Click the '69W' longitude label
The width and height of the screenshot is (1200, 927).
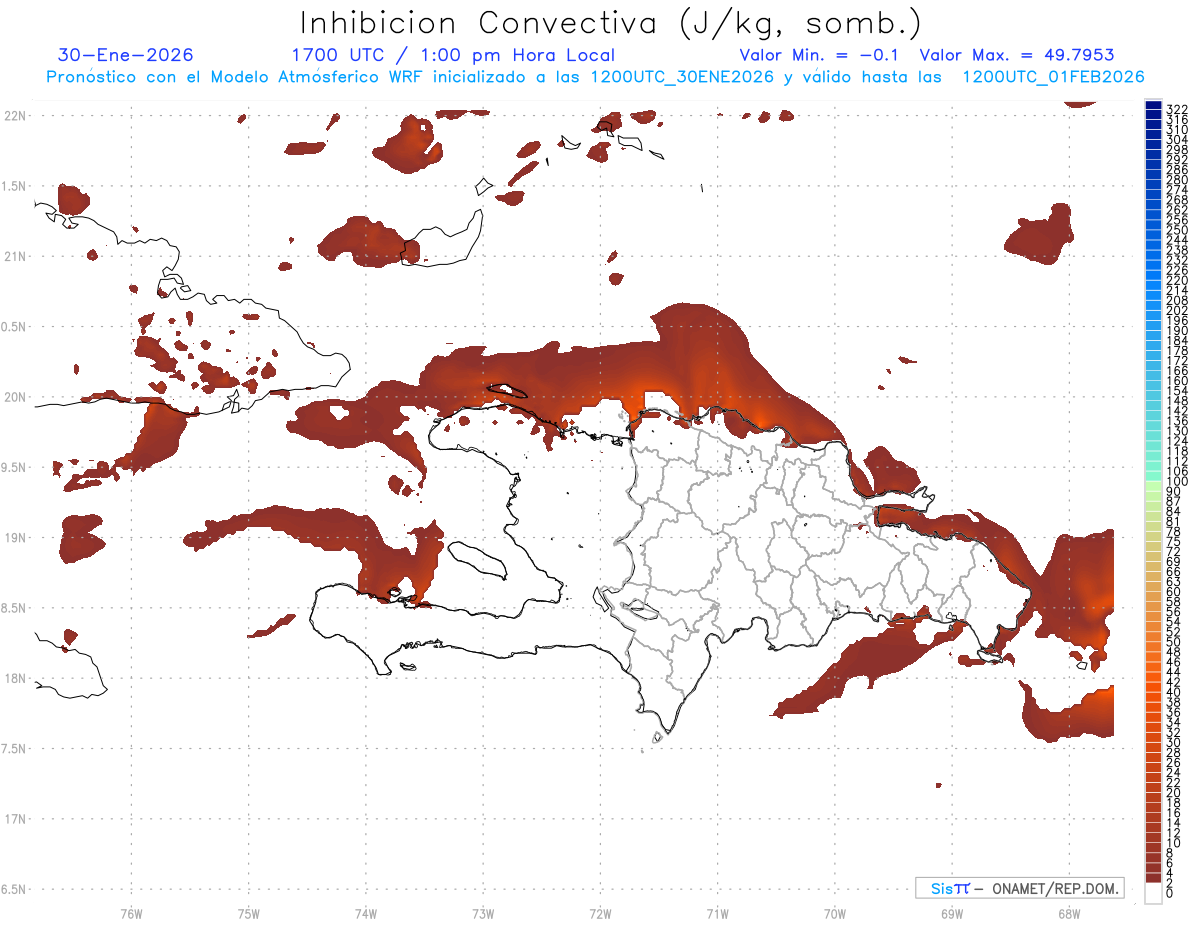pyautogui.click(x=951, y=913)
